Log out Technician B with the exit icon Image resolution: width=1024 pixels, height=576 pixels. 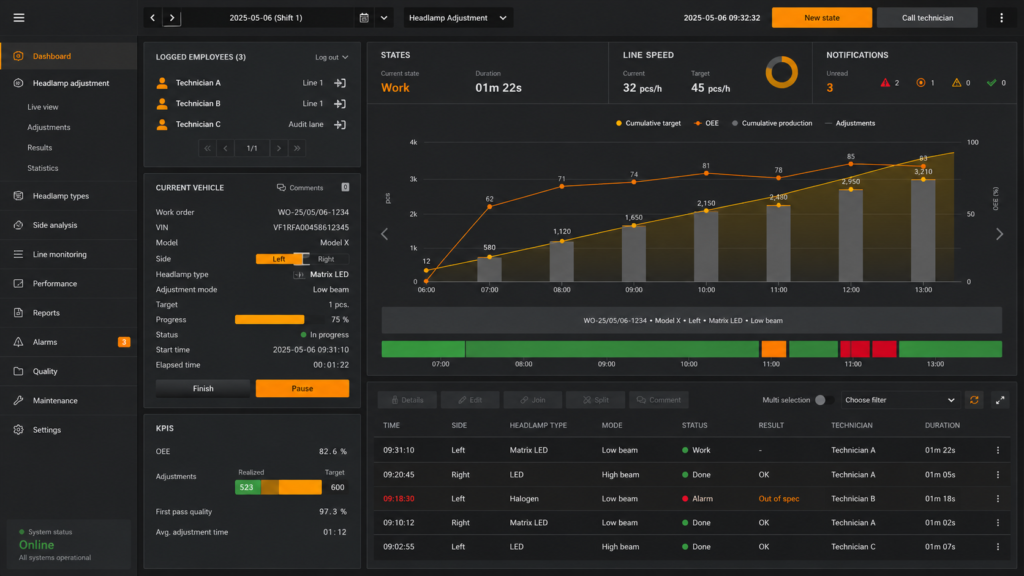pyautogui.click(x=340, y=103)
